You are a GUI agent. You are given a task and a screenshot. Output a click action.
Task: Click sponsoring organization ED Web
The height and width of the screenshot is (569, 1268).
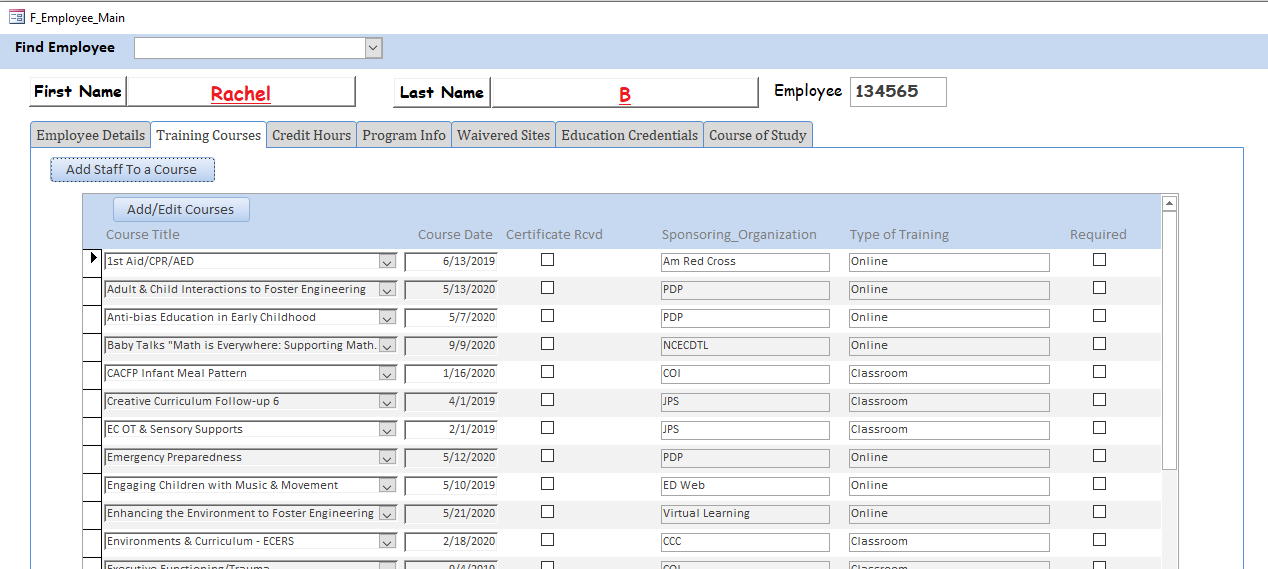pyautogui.click(x=745, y=486)
